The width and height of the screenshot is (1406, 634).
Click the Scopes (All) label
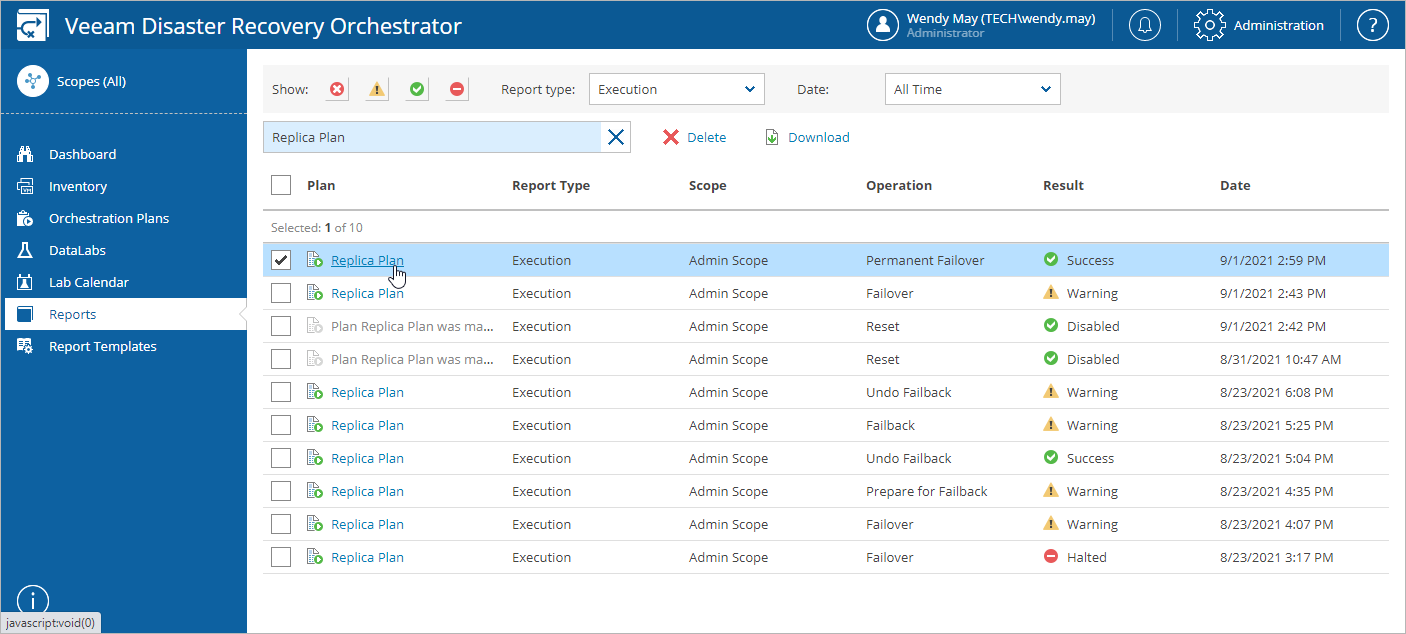point(91,81)
